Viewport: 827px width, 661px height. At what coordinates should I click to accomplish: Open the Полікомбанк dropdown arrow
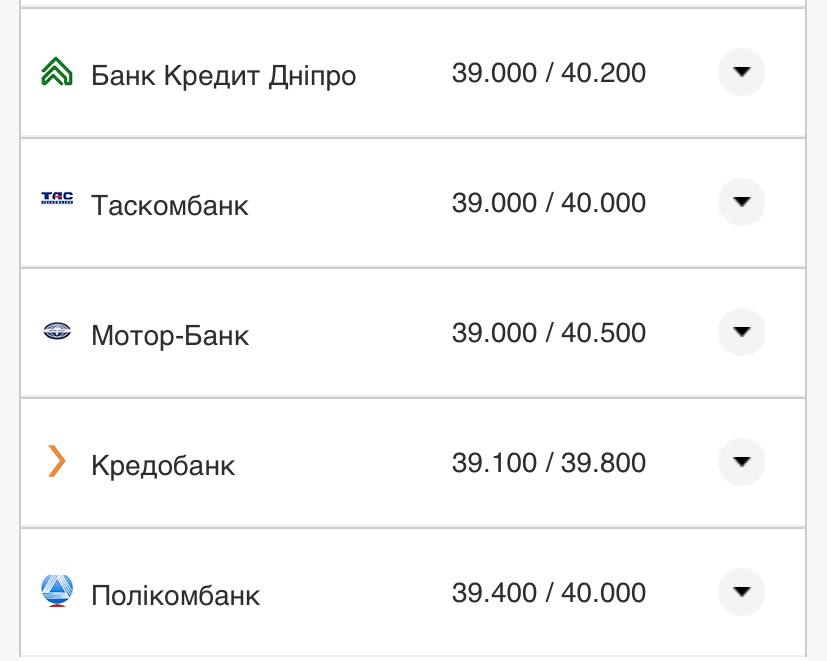tap(741, 591)
